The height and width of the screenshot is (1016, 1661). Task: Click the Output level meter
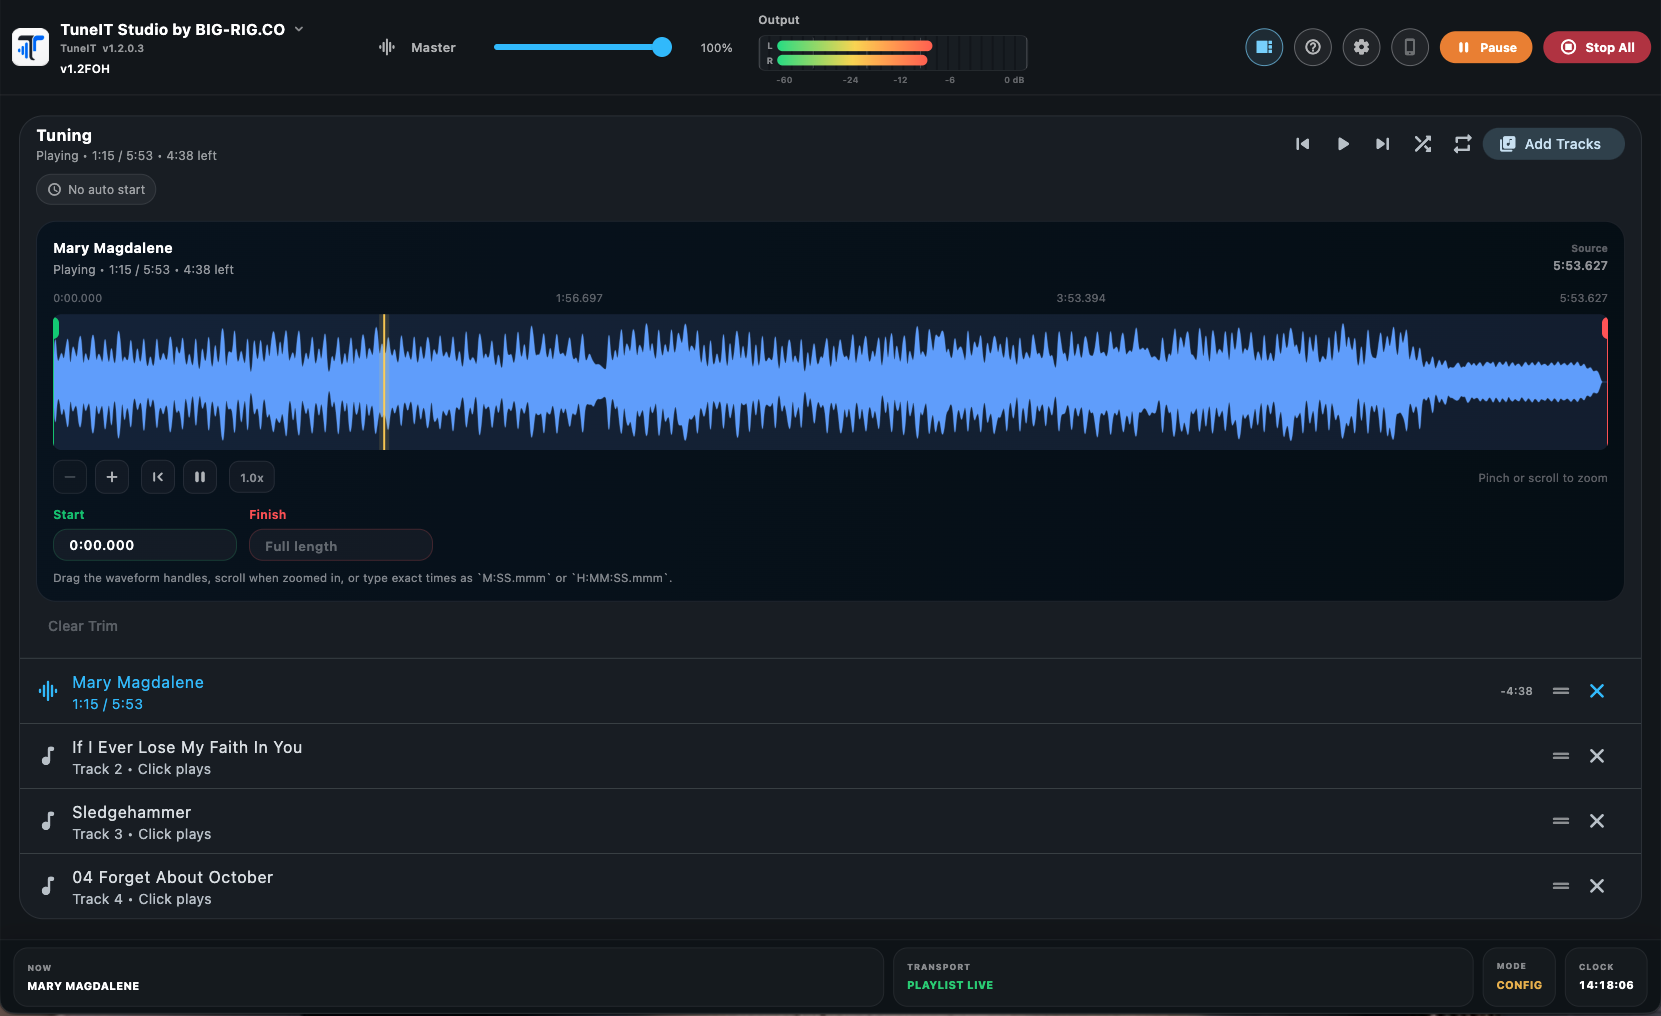pos(893,53)
